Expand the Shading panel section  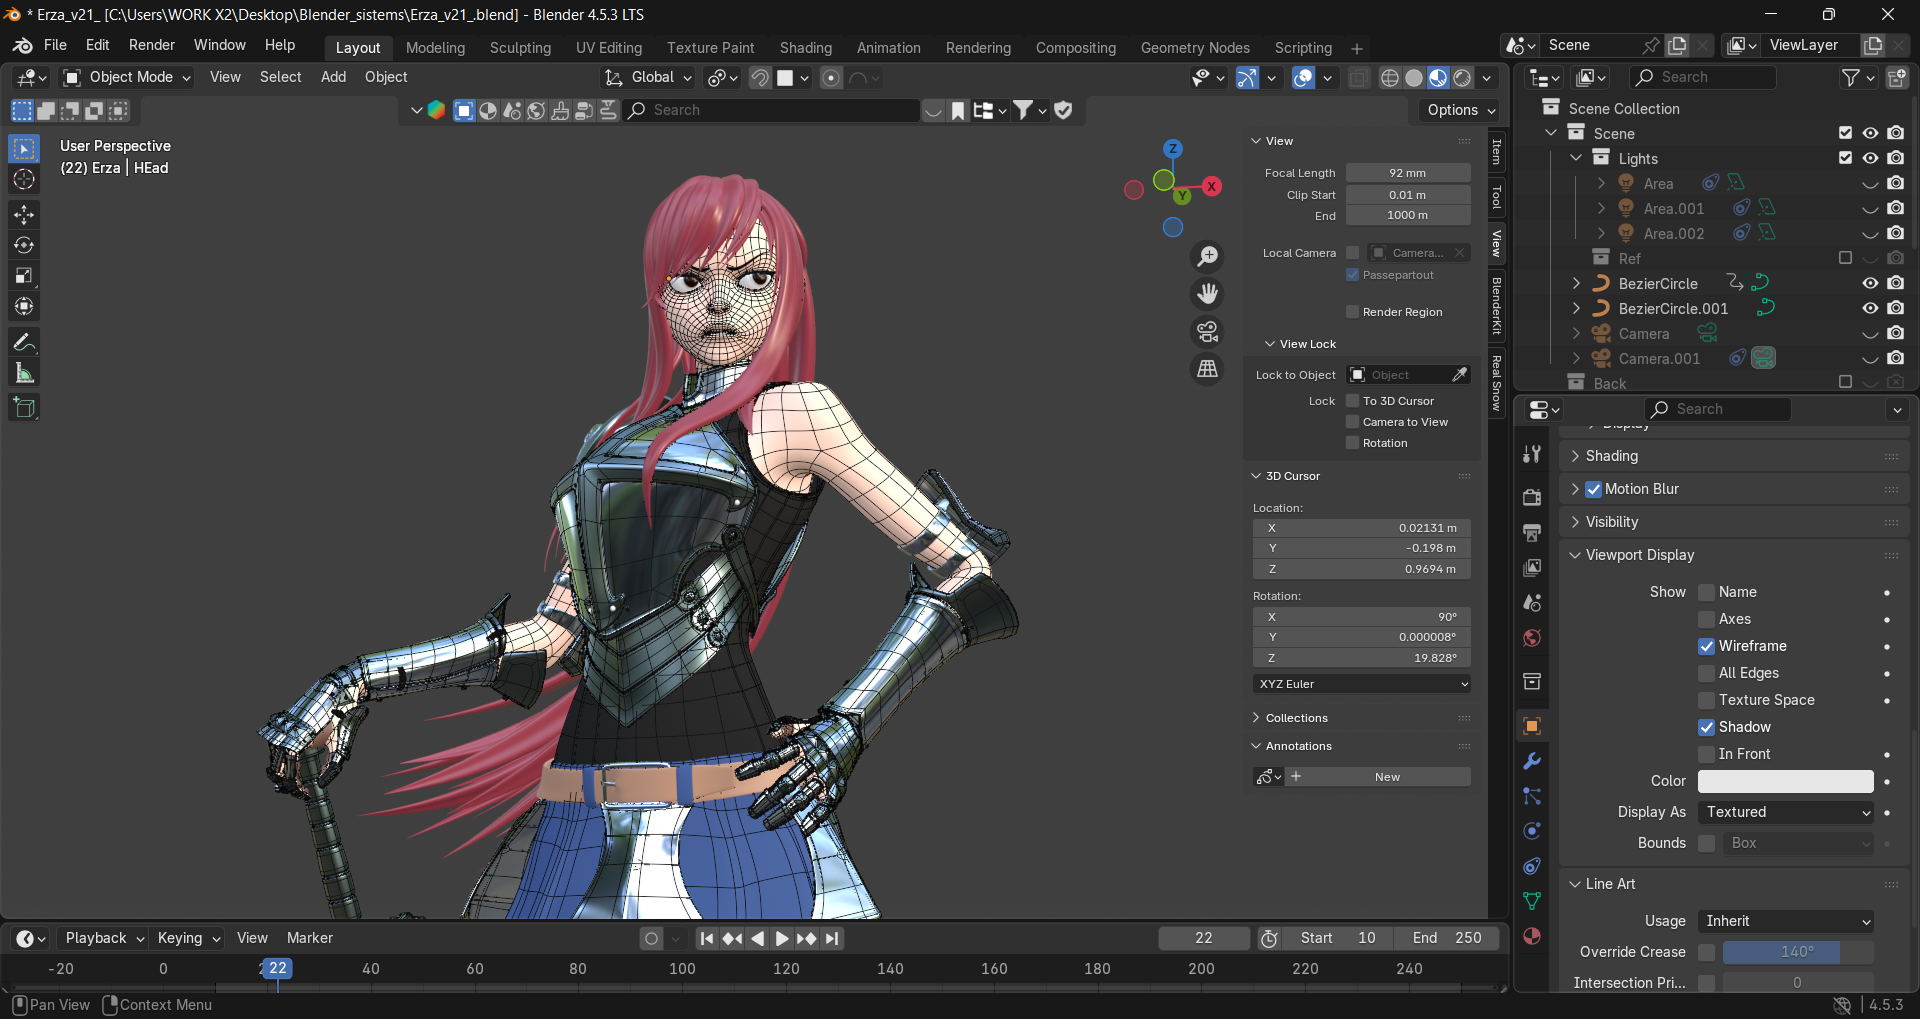pyautogui.click(x=1611, y=456)
